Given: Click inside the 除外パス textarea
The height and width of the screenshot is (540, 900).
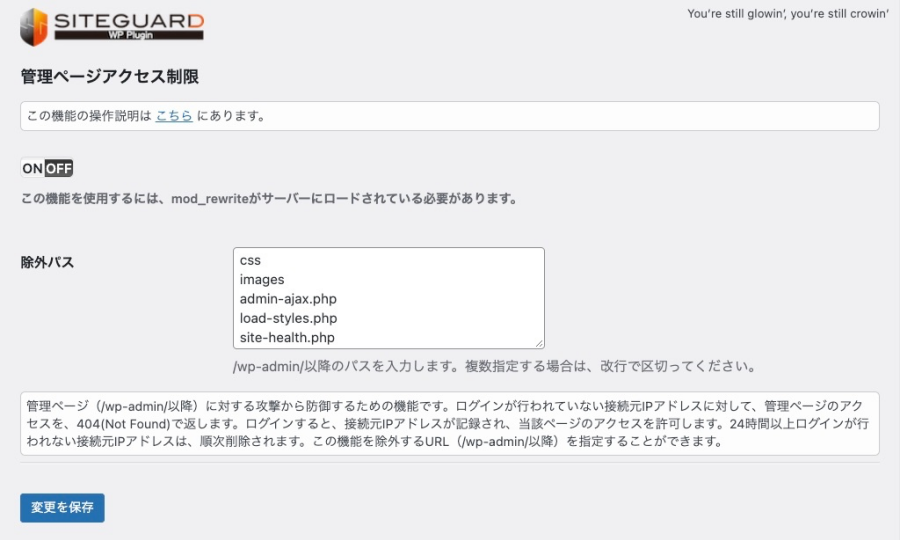Looking at the screenshot, I should point(389,298).
